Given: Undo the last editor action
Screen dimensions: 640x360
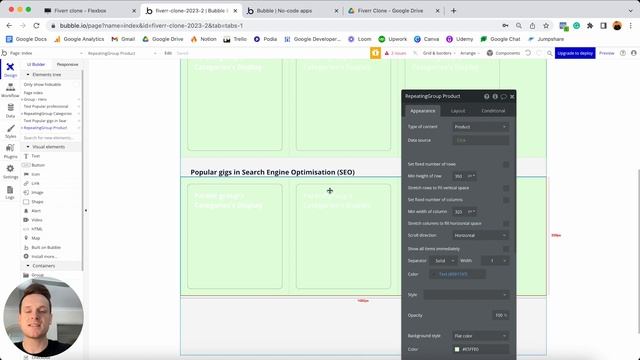Looking at the screenshot, I should coord(528,53).
